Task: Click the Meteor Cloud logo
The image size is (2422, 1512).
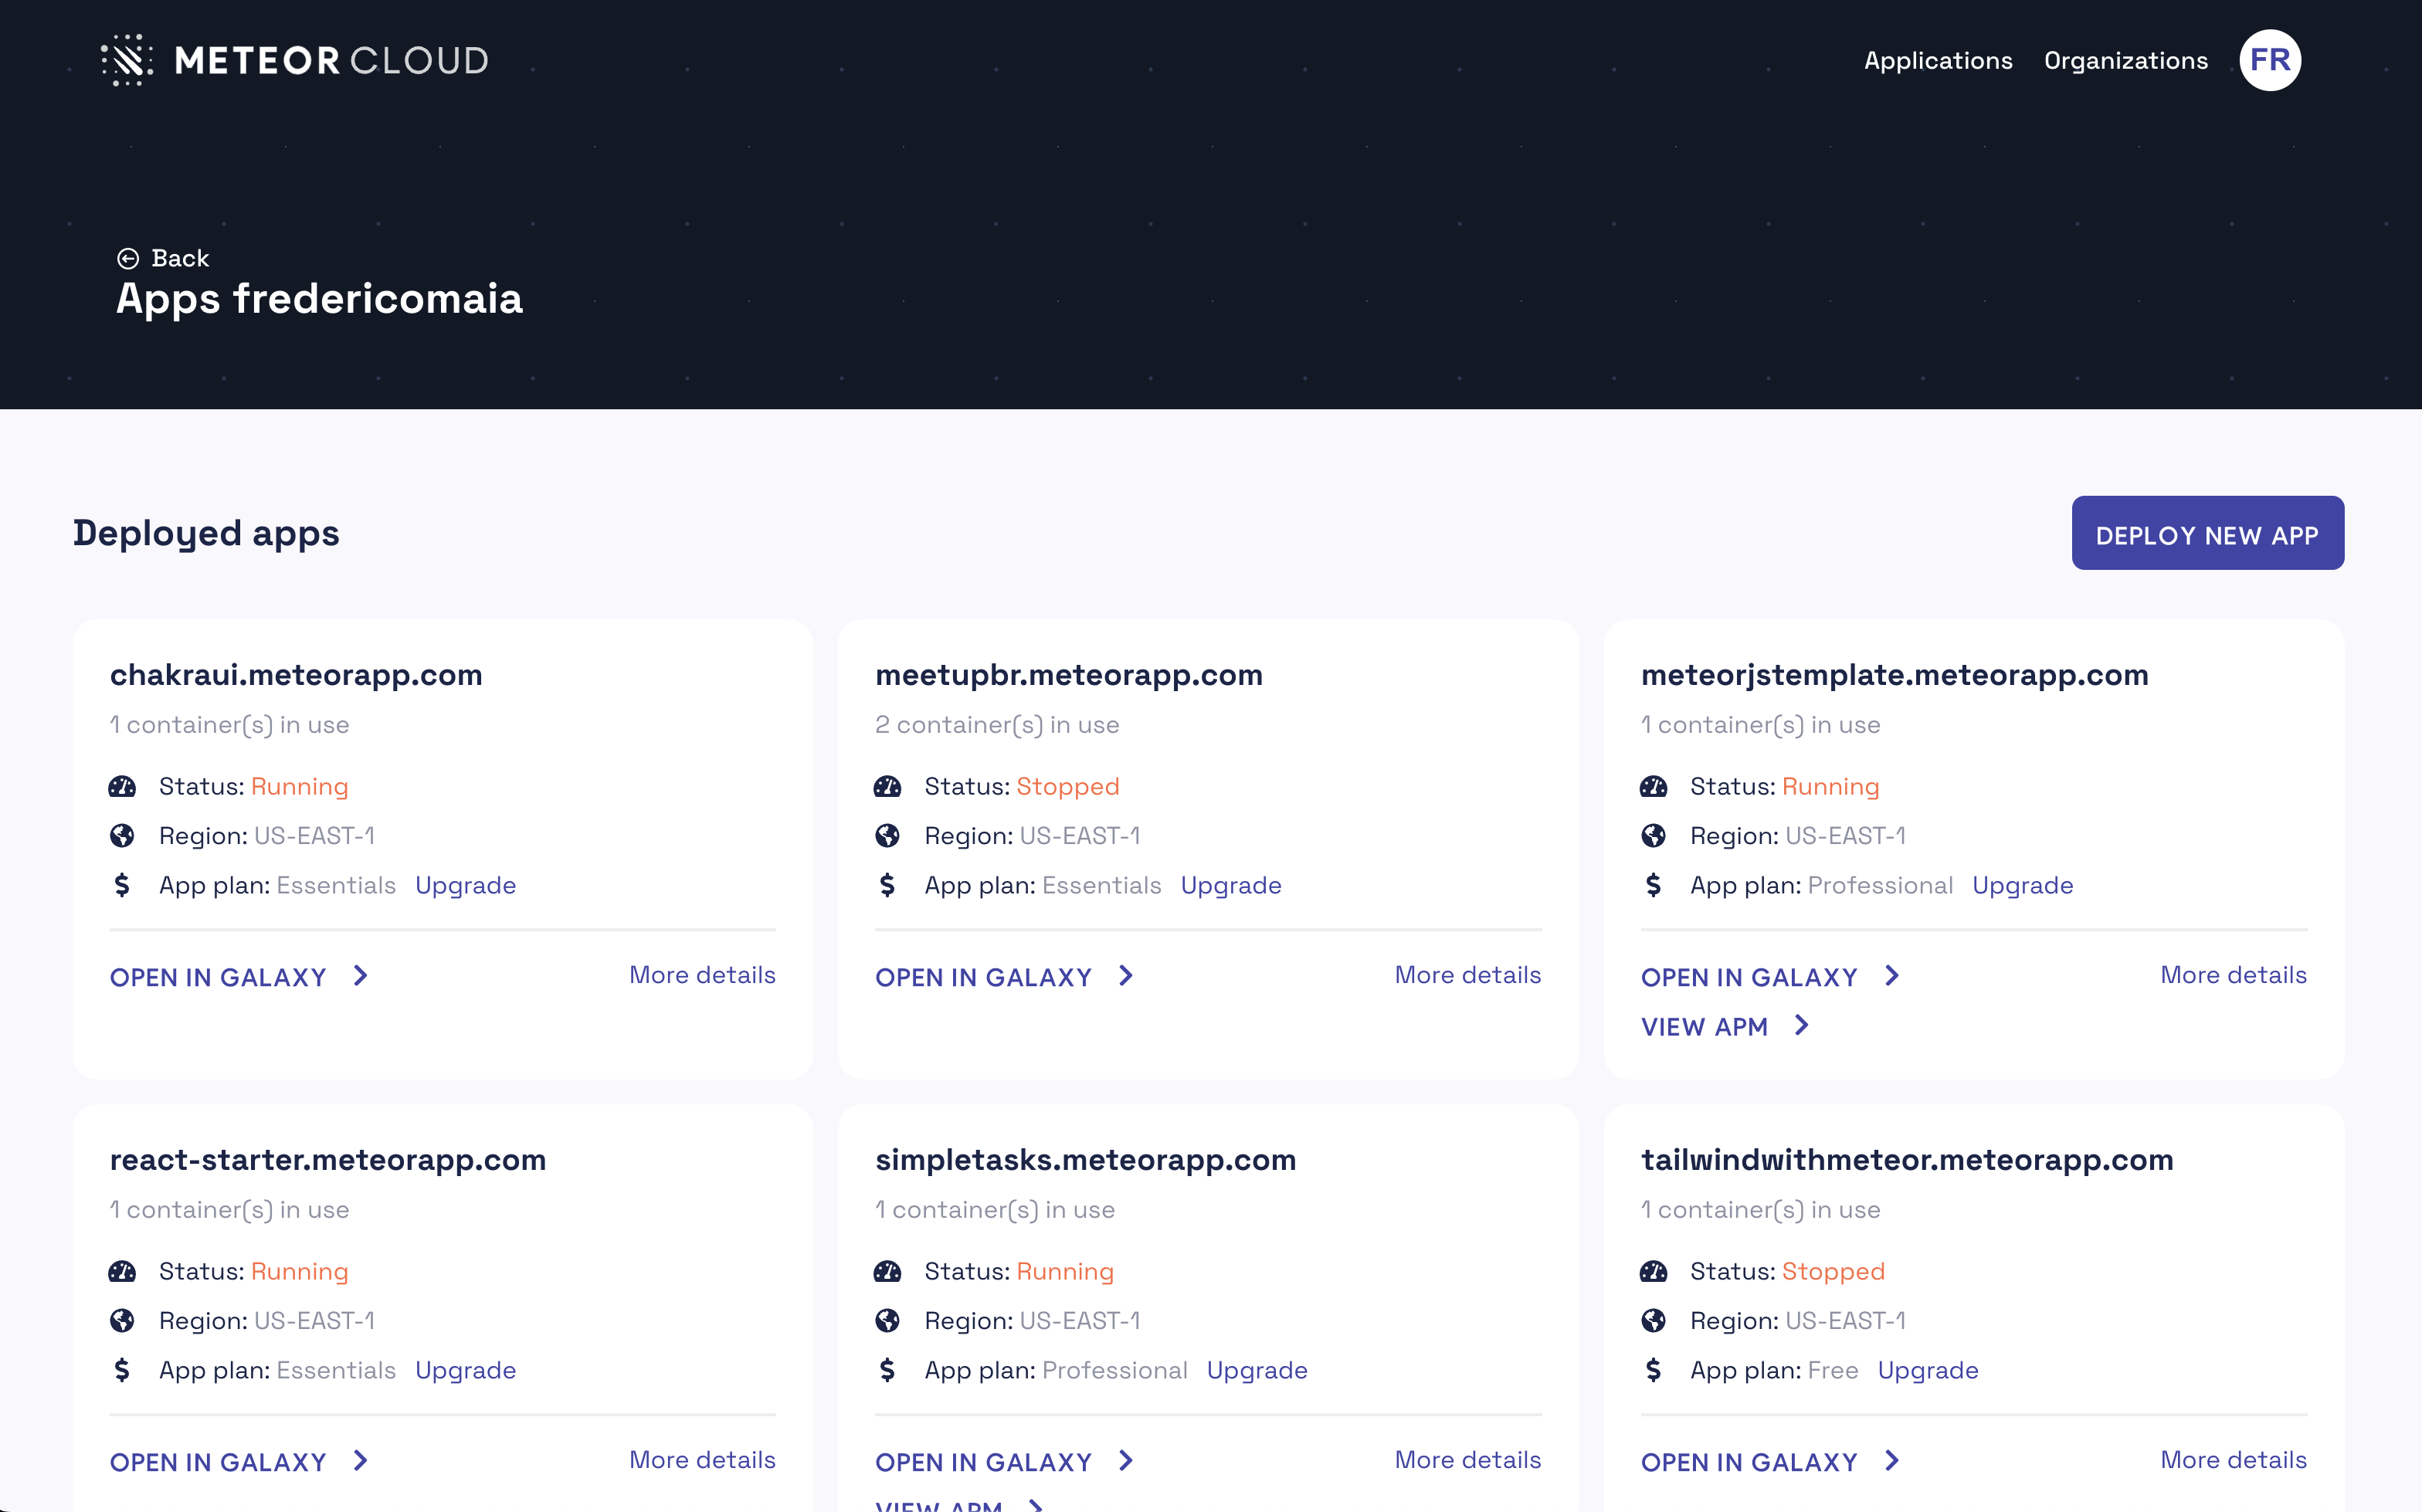Action: (295, 60)
